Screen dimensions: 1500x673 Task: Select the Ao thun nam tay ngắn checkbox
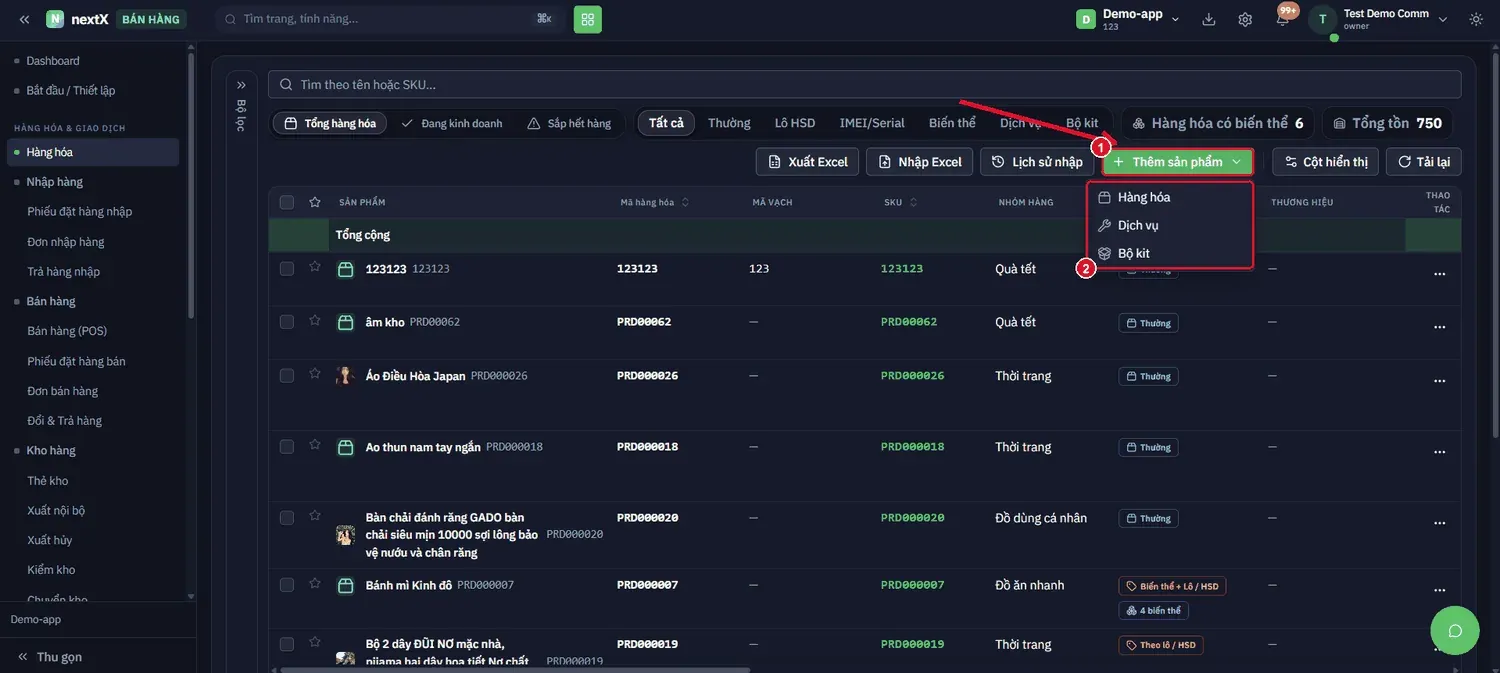point(287,447)
